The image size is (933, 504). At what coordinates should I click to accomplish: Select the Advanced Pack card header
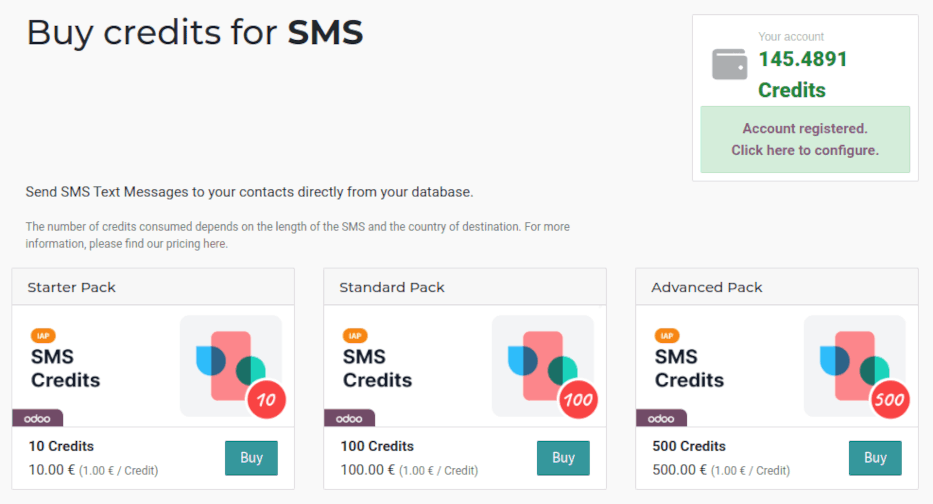pos(777,287)
